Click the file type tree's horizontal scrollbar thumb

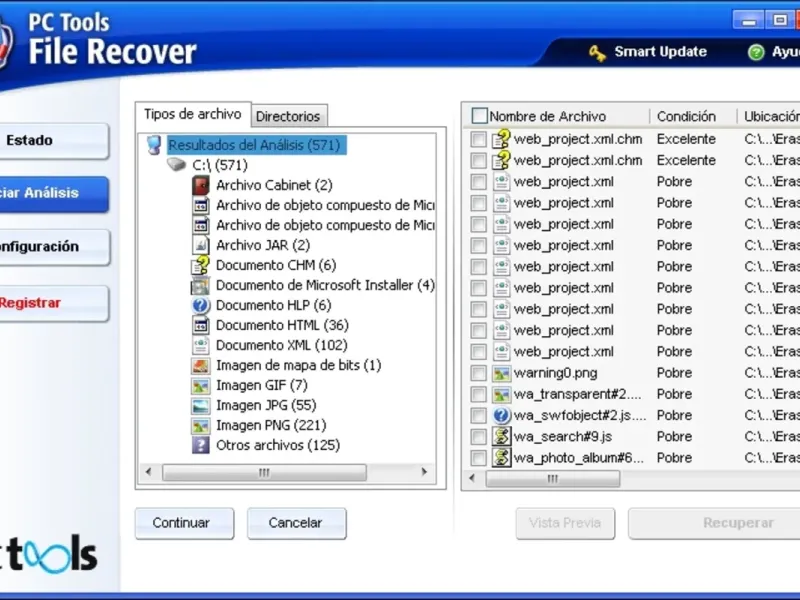tap(264, 472)
